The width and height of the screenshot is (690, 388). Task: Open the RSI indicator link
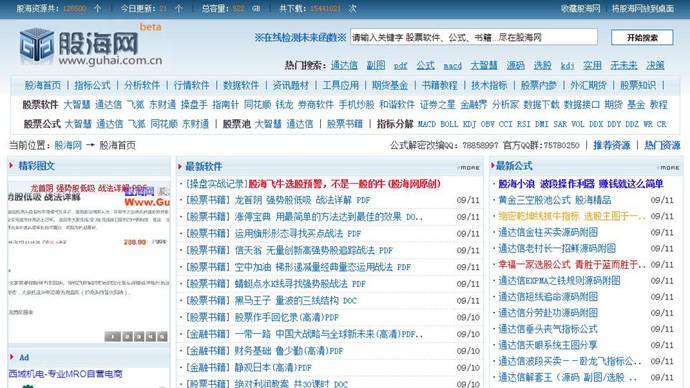[x=524, y=124]
